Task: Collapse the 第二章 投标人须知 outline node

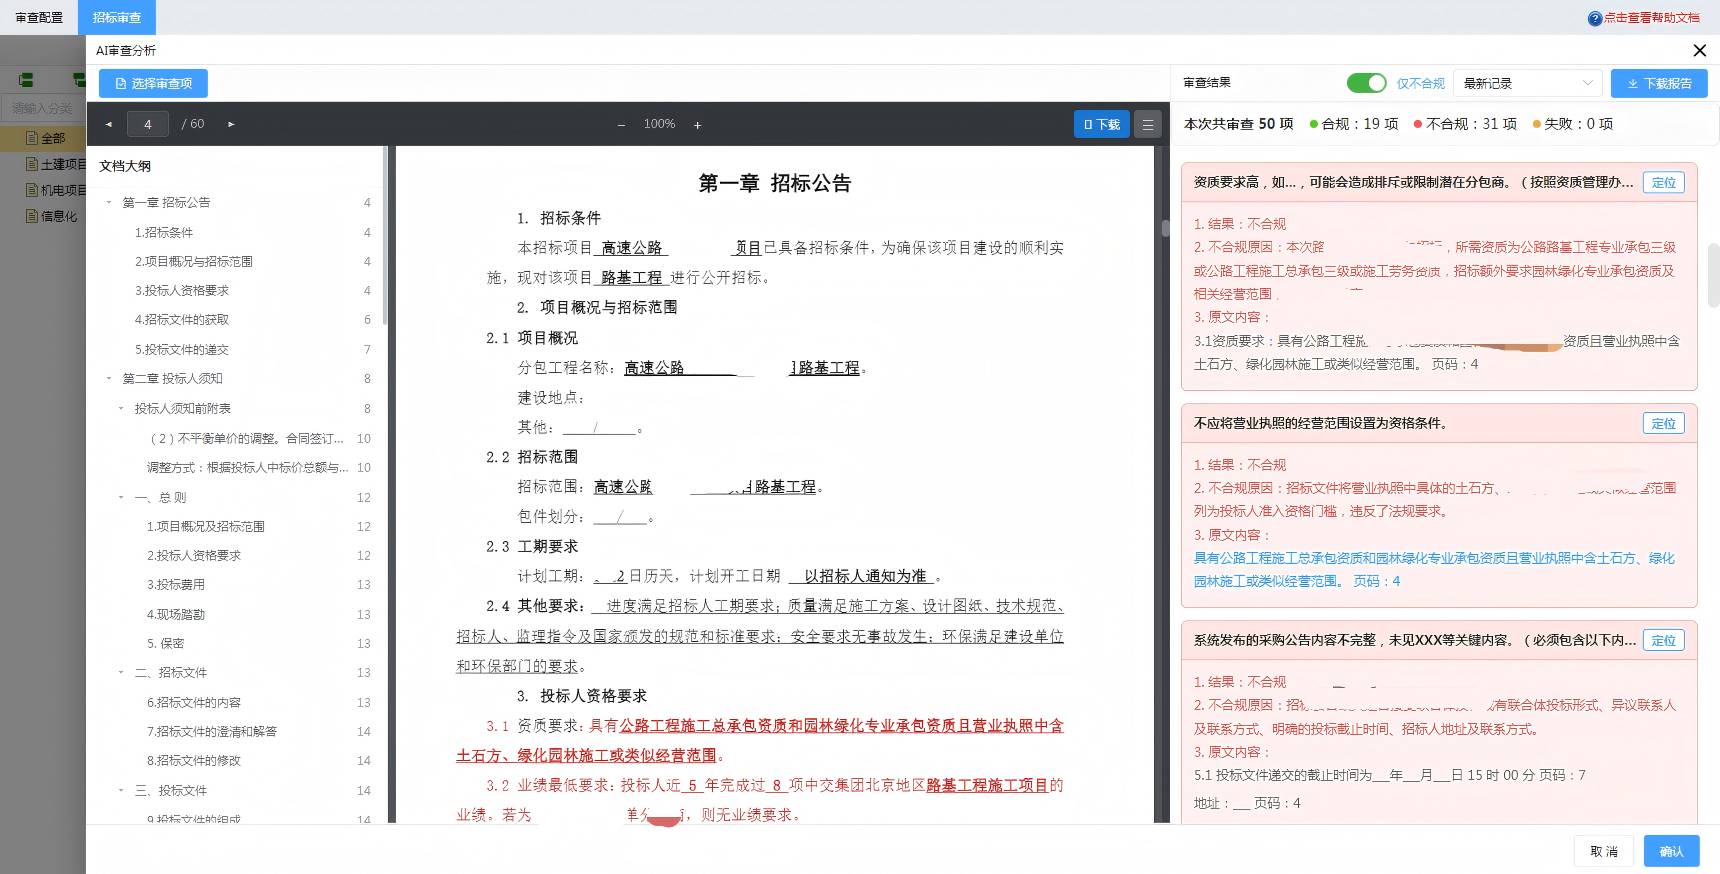Action: point(109,379)
